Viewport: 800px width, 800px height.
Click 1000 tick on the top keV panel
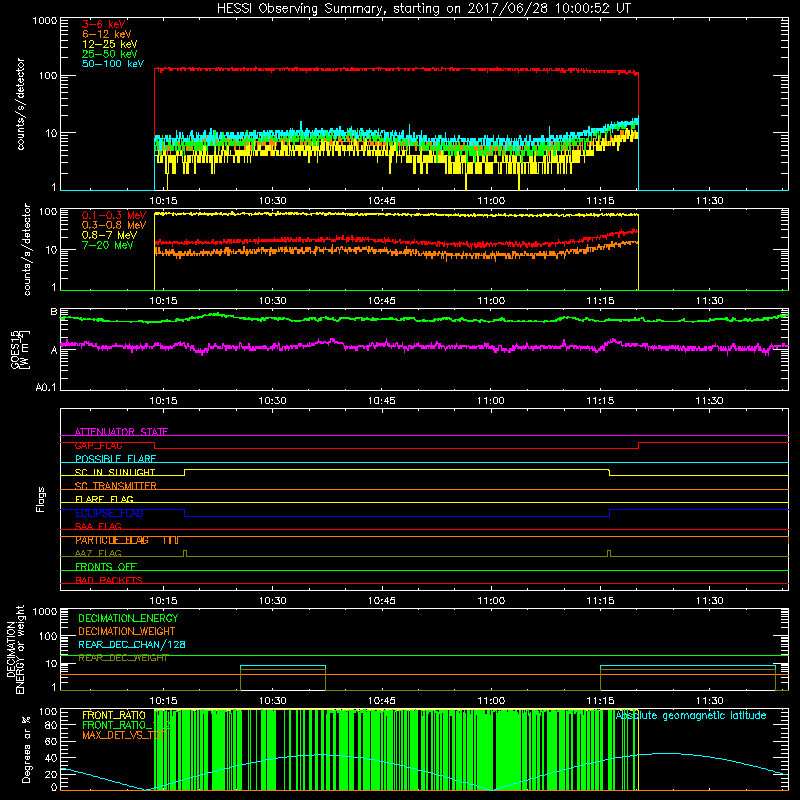click(45, 21)
